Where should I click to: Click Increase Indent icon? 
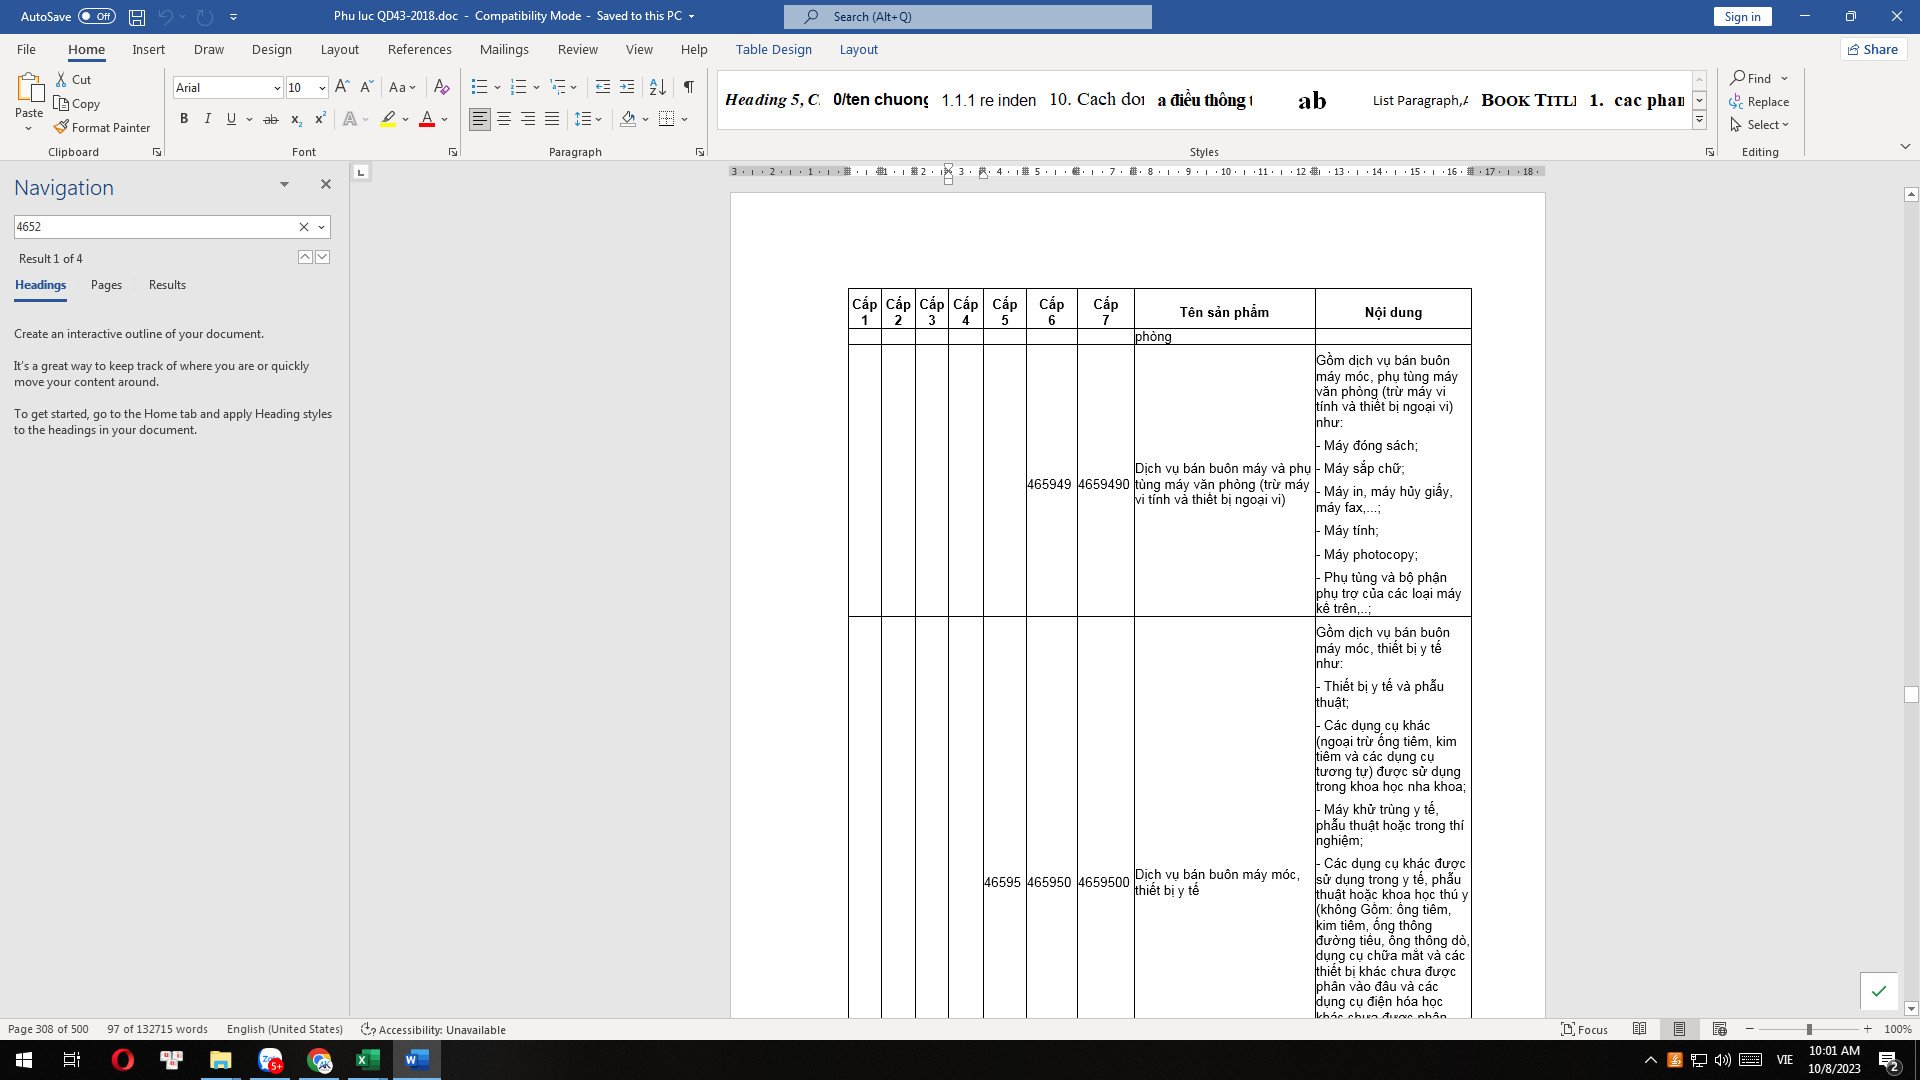point(627,87)
